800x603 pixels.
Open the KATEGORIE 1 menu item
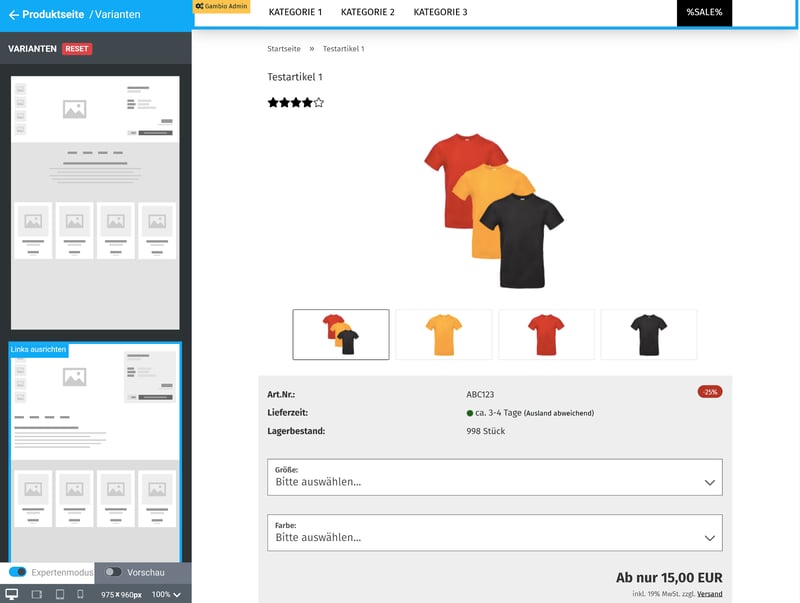tap(295, 13)
